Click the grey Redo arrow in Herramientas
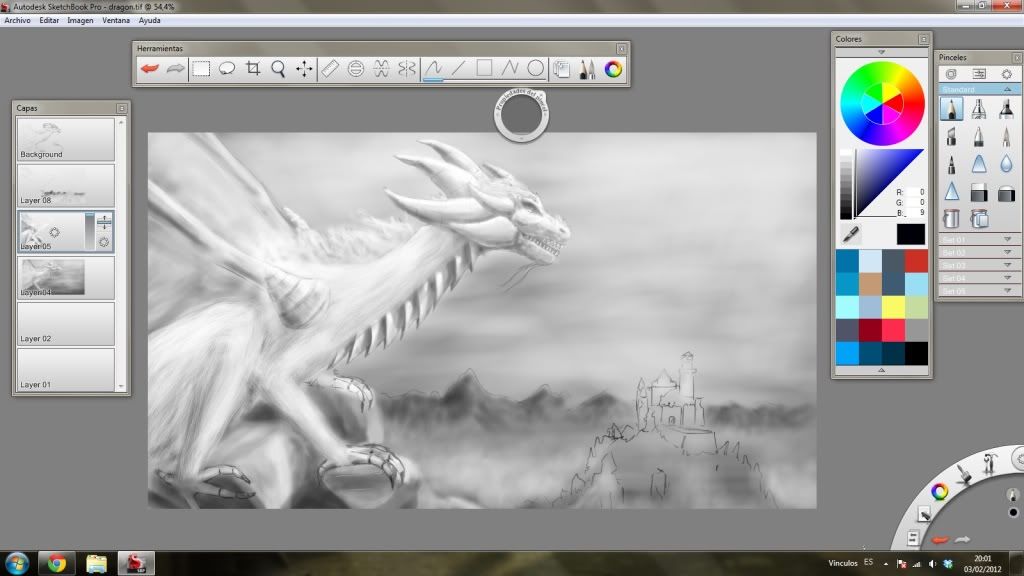This screenshot has height=576, width=1024. [175, 69]
